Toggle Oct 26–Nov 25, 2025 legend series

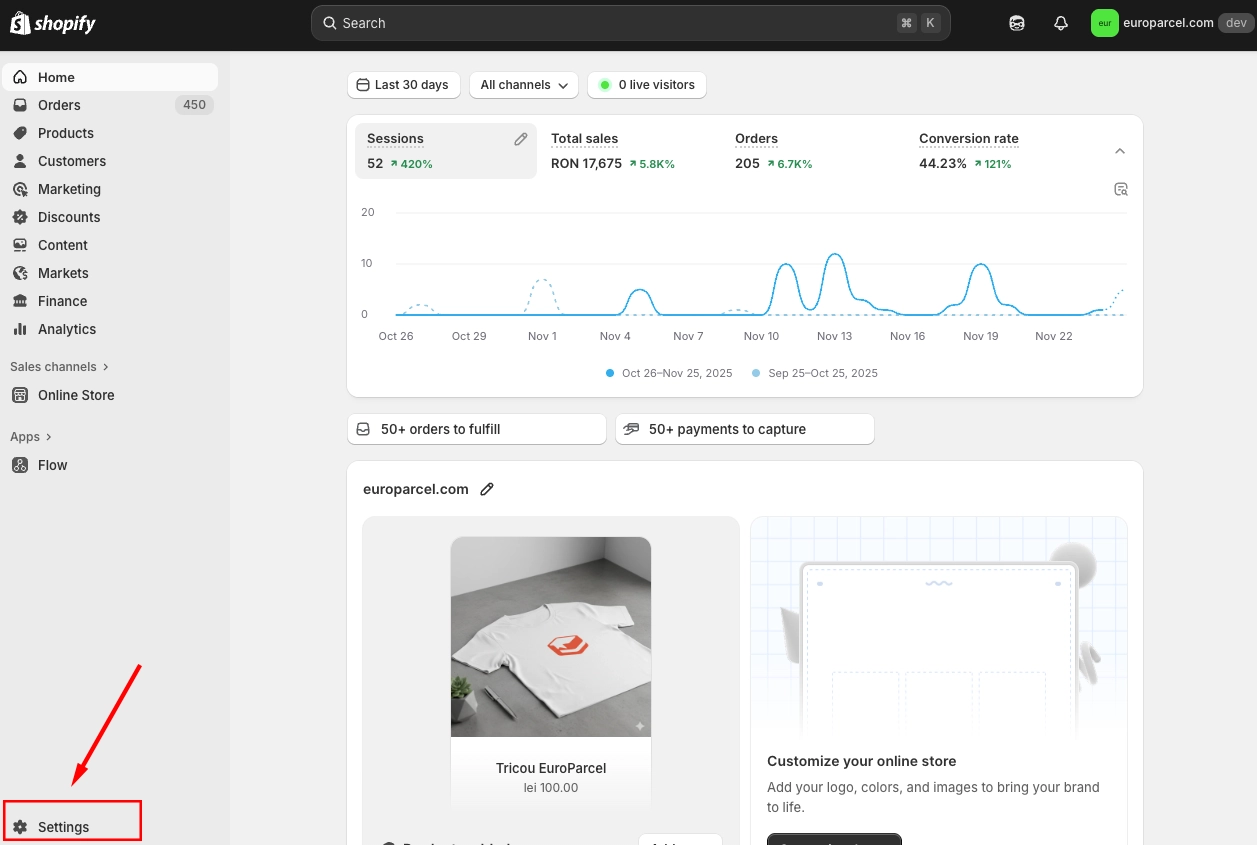tap(669, 373)
